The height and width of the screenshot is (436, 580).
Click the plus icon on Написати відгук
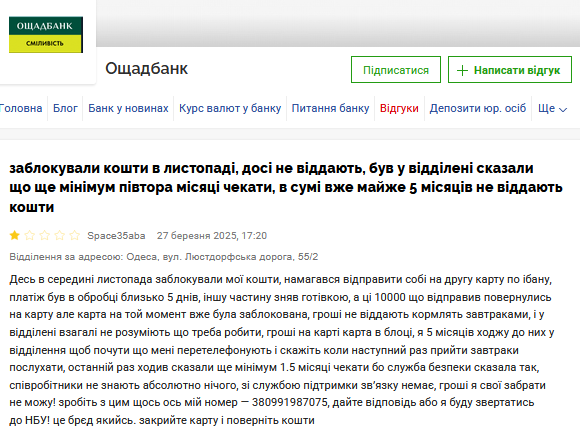click(462, 70)
